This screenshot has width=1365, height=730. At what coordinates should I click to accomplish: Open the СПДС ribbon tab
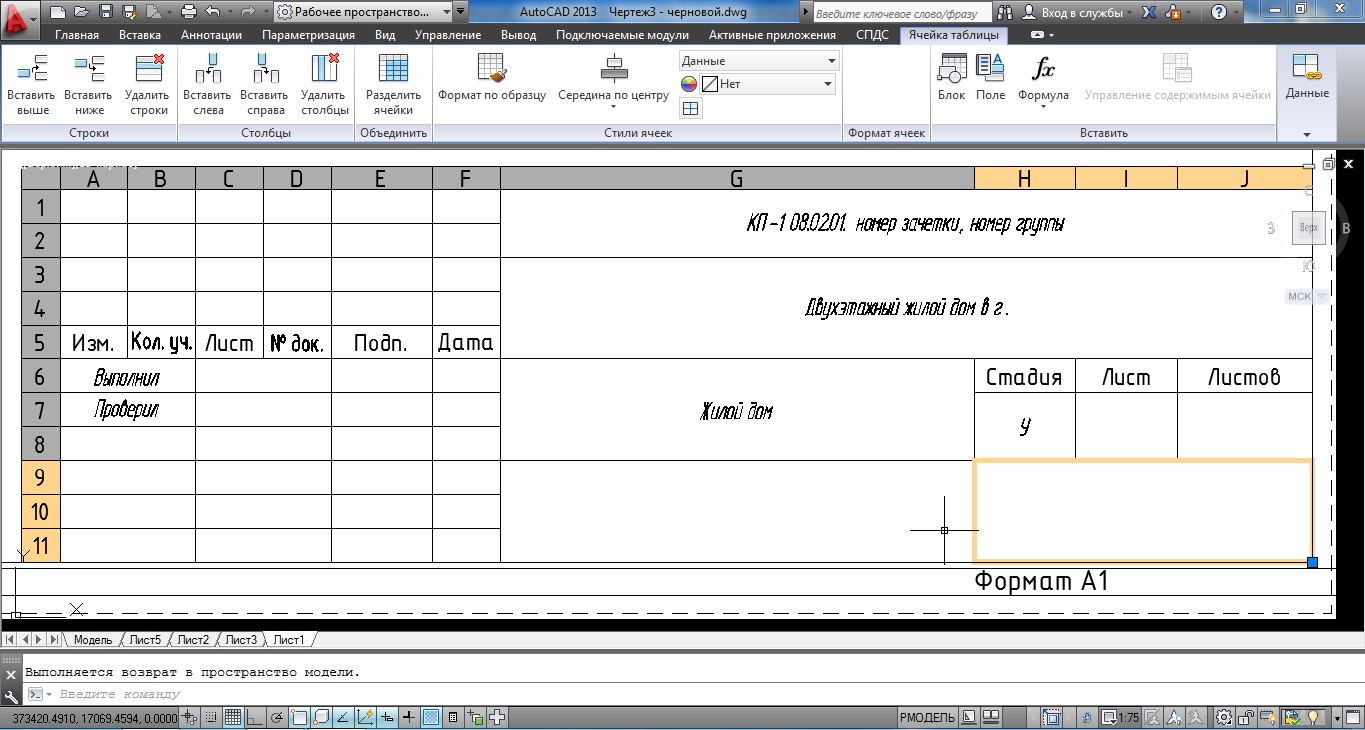click(x=872, y=35)
